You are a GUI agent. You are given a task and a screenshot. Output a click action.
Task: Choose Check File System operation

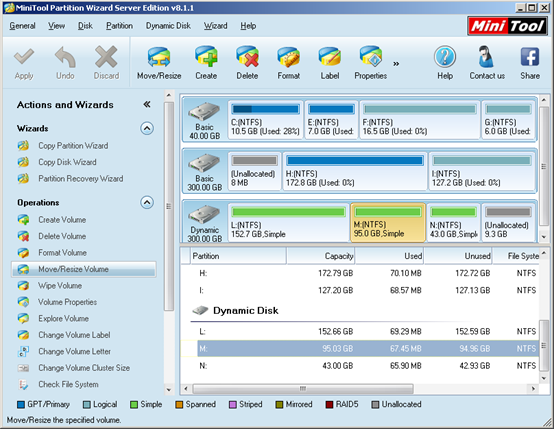(68, 384)
